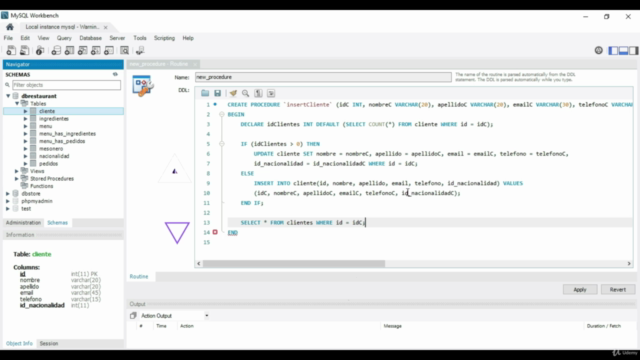
Task: Toggle invisible characters in editor
Action: click(x=258, y=93)
